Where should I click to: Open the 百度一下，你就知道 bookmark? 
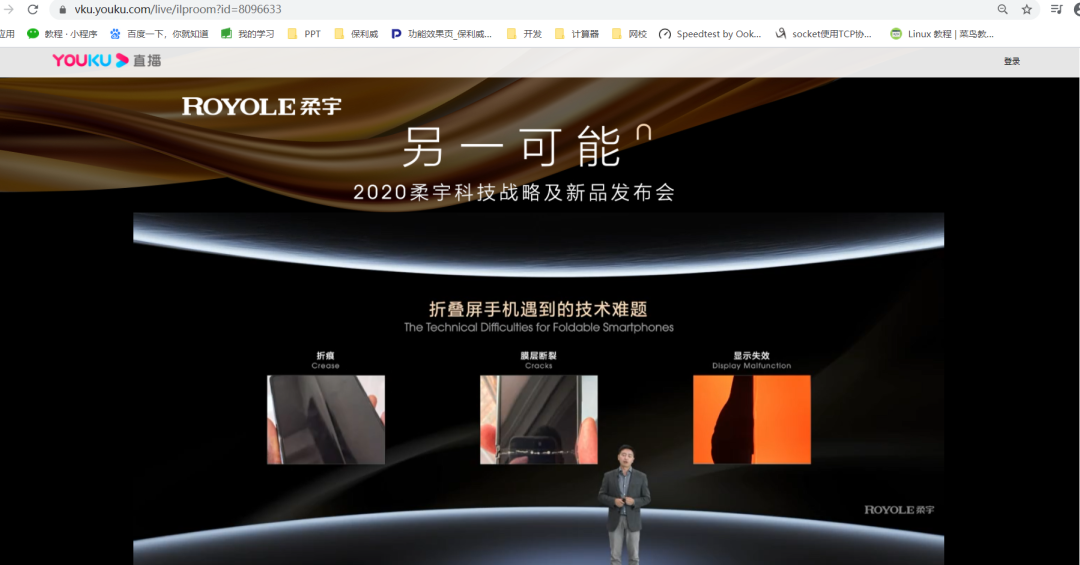pyautogui.click(x=159, y=34)
